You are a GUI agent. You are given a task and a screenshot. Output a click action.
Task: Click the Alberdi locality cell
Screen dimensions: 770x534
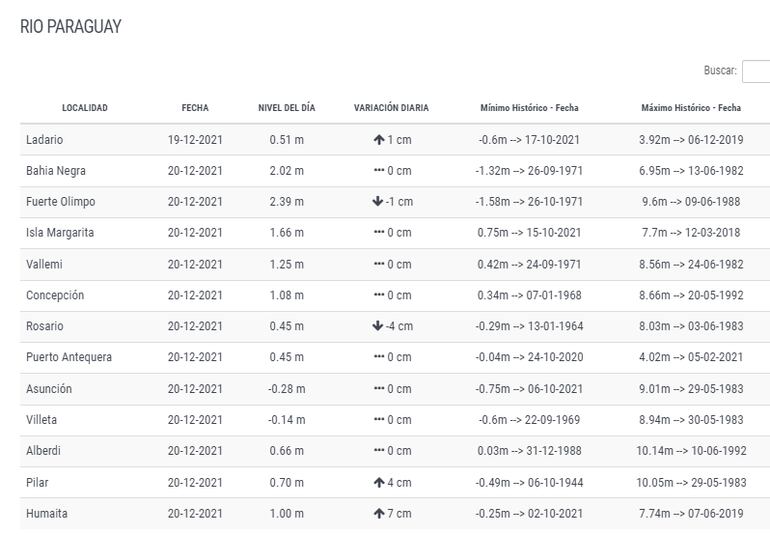coord(43,451)
